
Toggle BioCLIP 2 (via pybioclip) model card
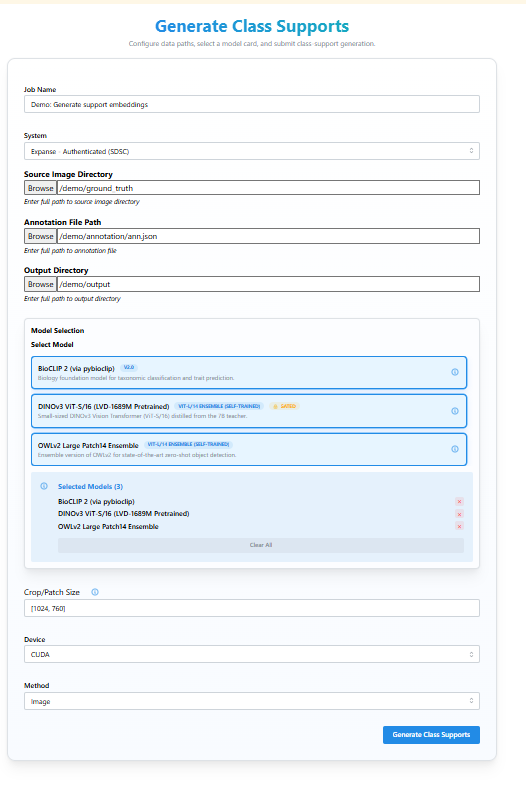249,373
